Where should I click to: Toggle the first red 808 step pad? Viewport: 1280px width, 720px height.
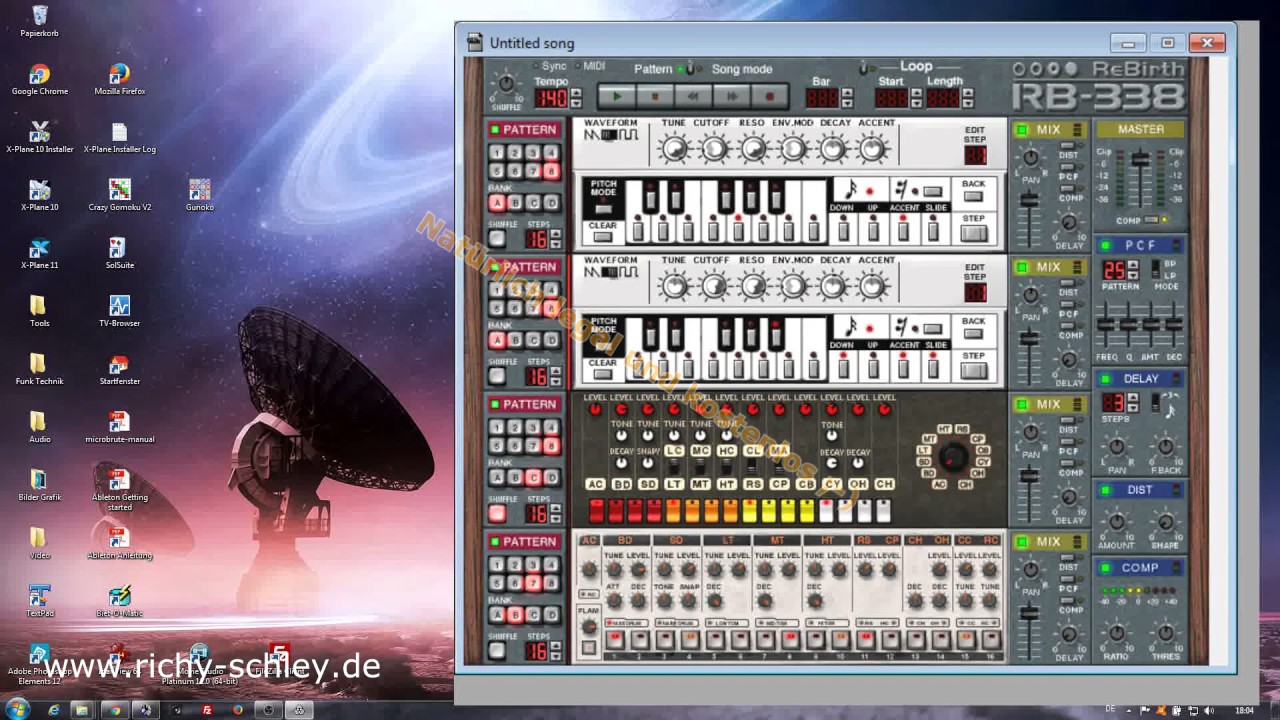click(x=596, y=511)
